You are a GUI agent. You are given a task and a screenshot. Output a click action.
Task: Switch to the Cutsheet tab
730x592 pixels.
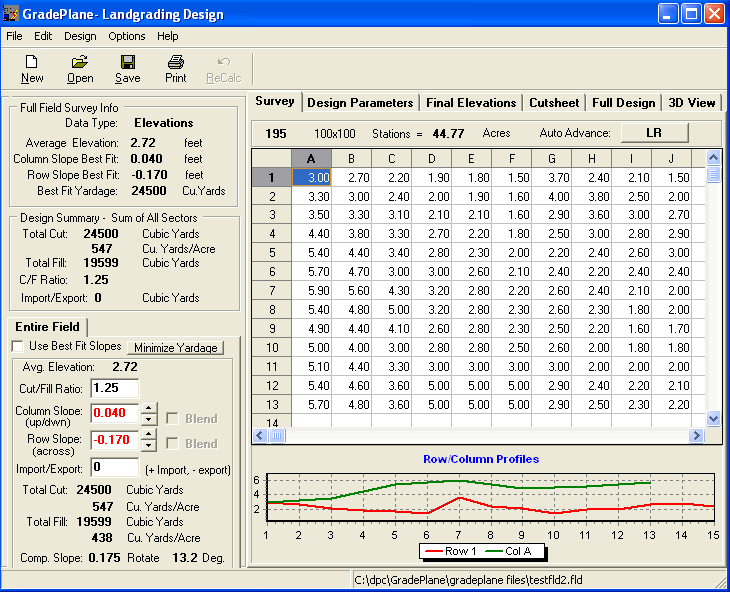pos(553,102)
